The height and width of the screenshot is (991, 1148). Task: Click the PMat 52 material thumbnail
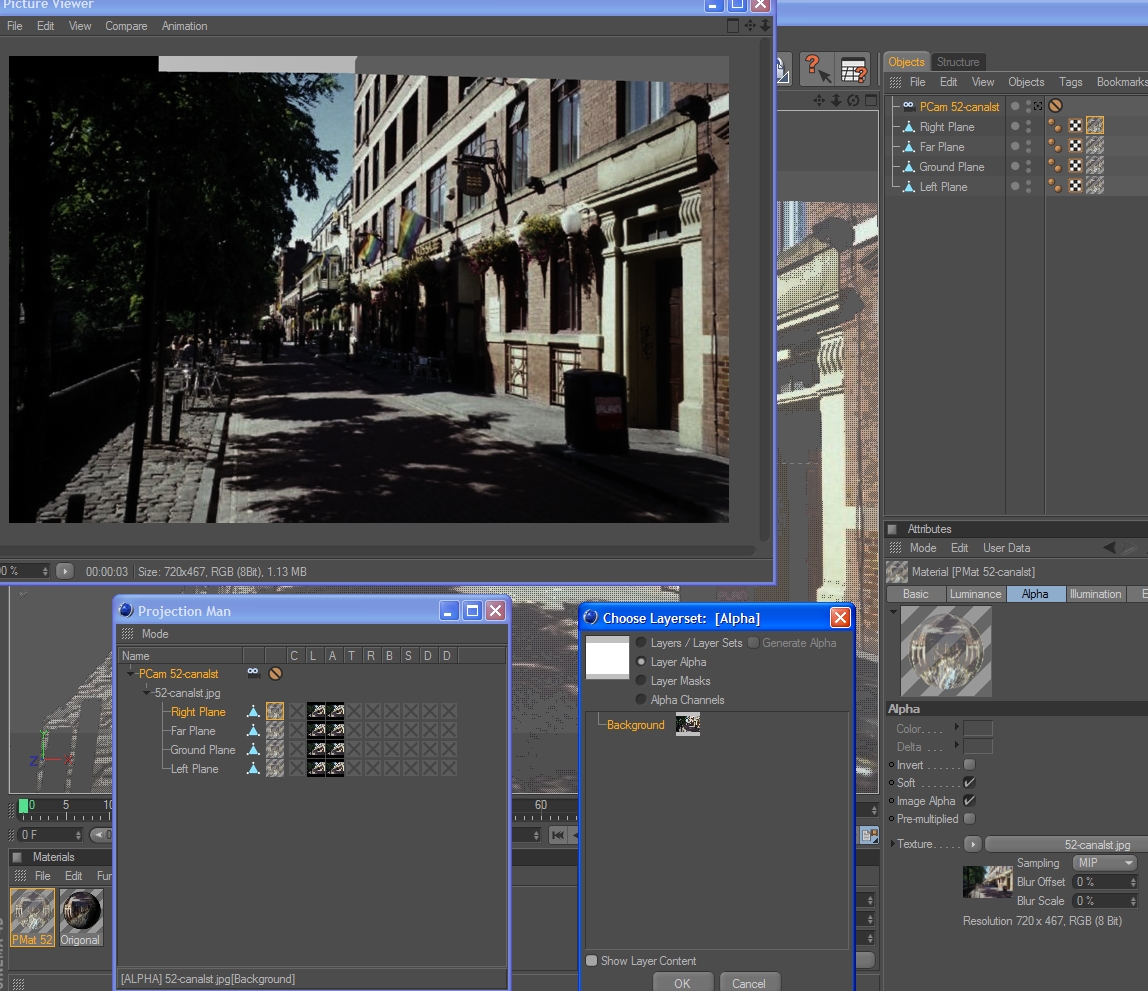click(x=32, y=911)
